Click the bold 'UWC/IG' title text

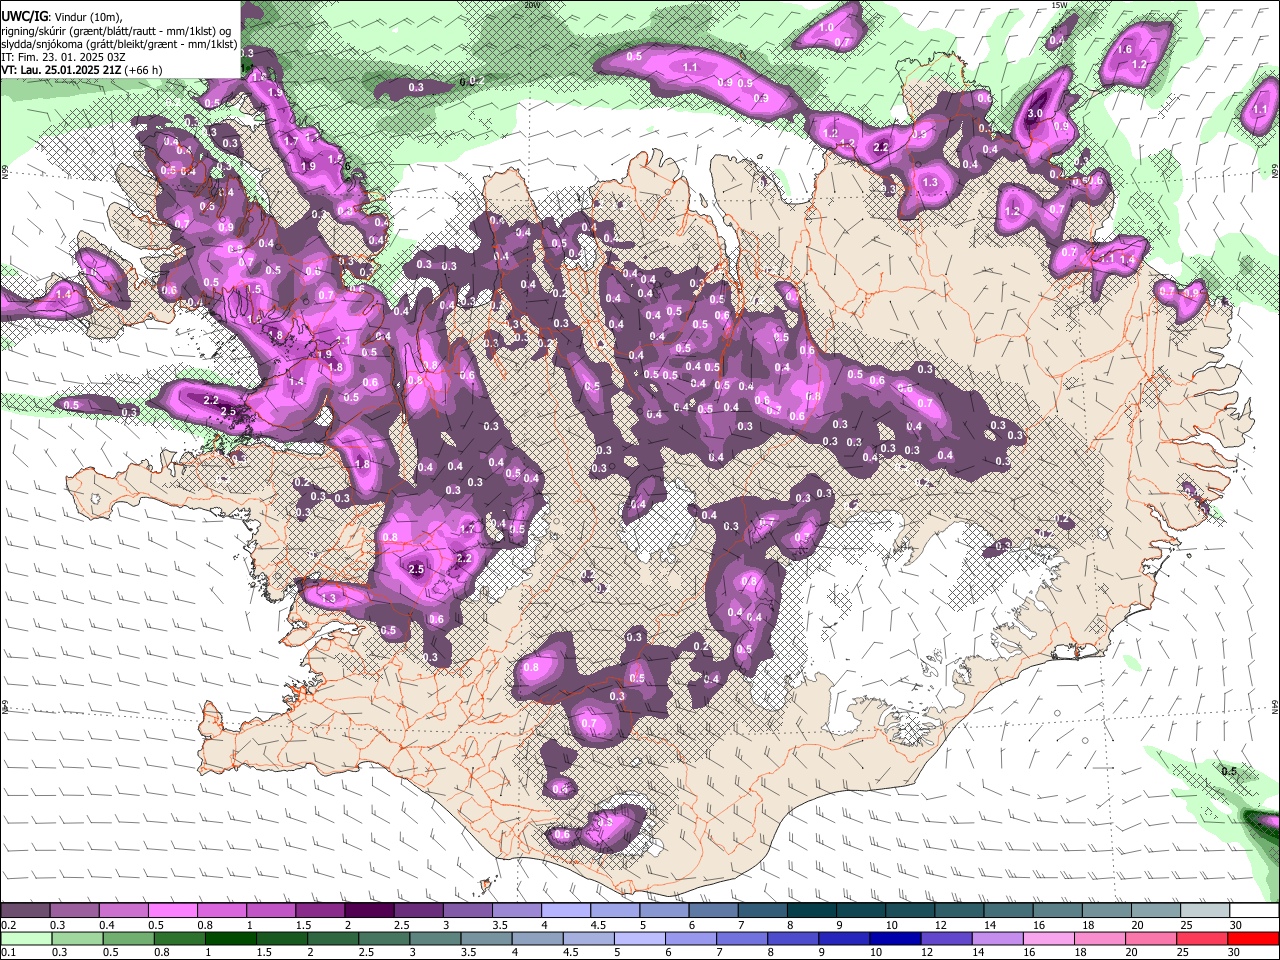[24, 16]
